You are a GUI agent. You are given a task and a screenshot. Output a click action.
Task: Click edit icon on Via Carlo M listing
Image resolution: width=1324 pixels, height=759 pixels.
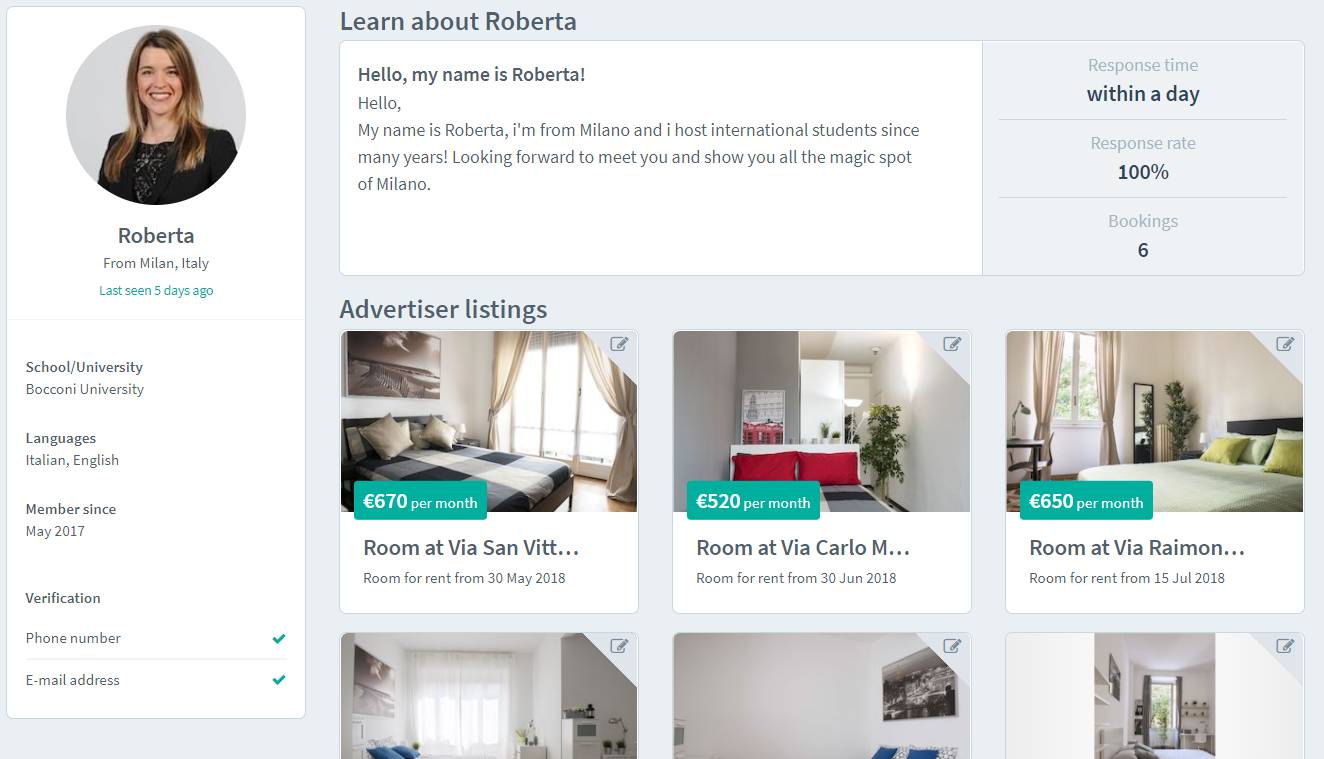pyautogui.click(x=952, y=344)
